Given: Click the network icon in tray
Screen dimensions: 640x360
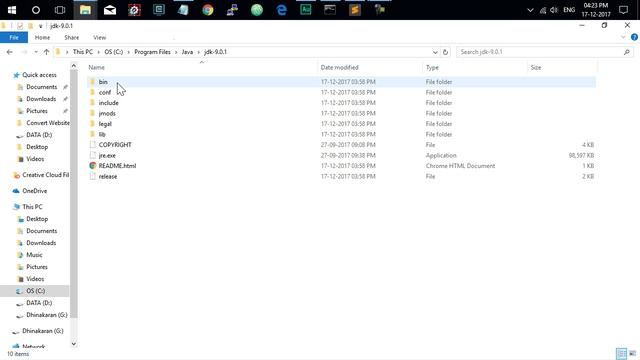Looking at the screenshot, I should tap(542, 10).
